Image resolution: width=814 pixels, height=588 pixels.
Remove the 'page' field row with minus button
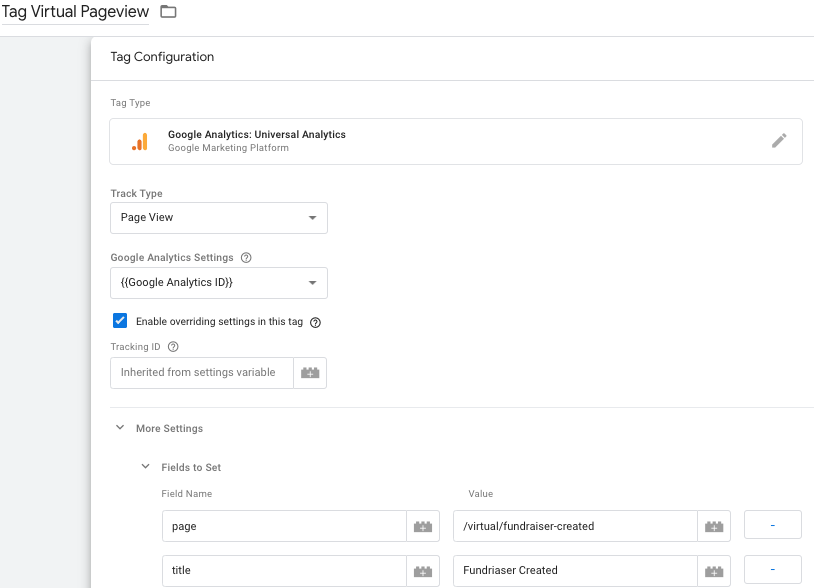(x=772, y=525)
